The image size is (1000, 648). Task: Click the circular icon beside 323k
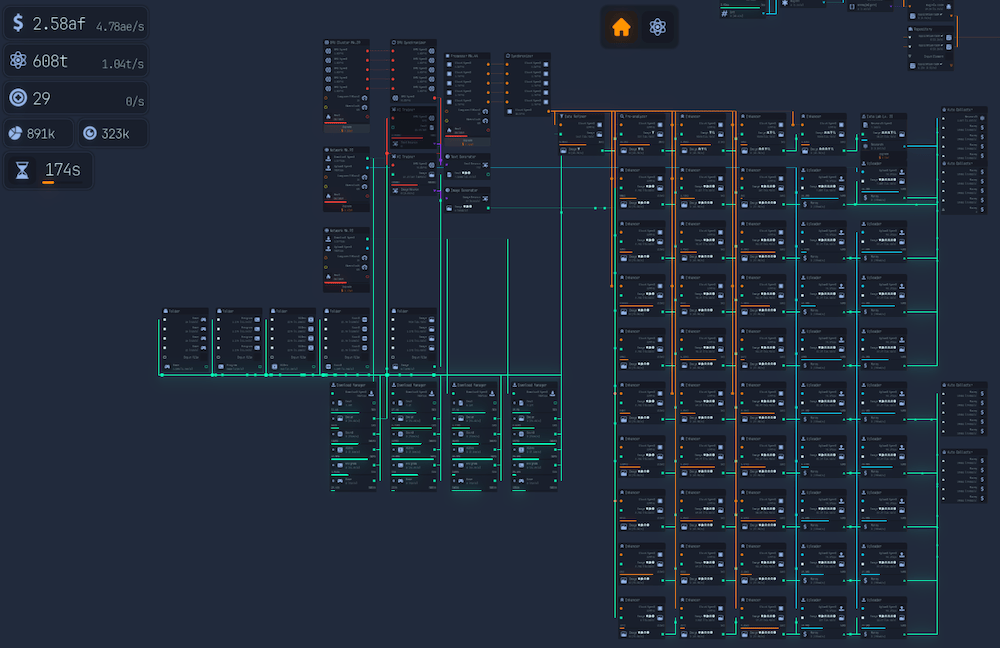(90, 133)
